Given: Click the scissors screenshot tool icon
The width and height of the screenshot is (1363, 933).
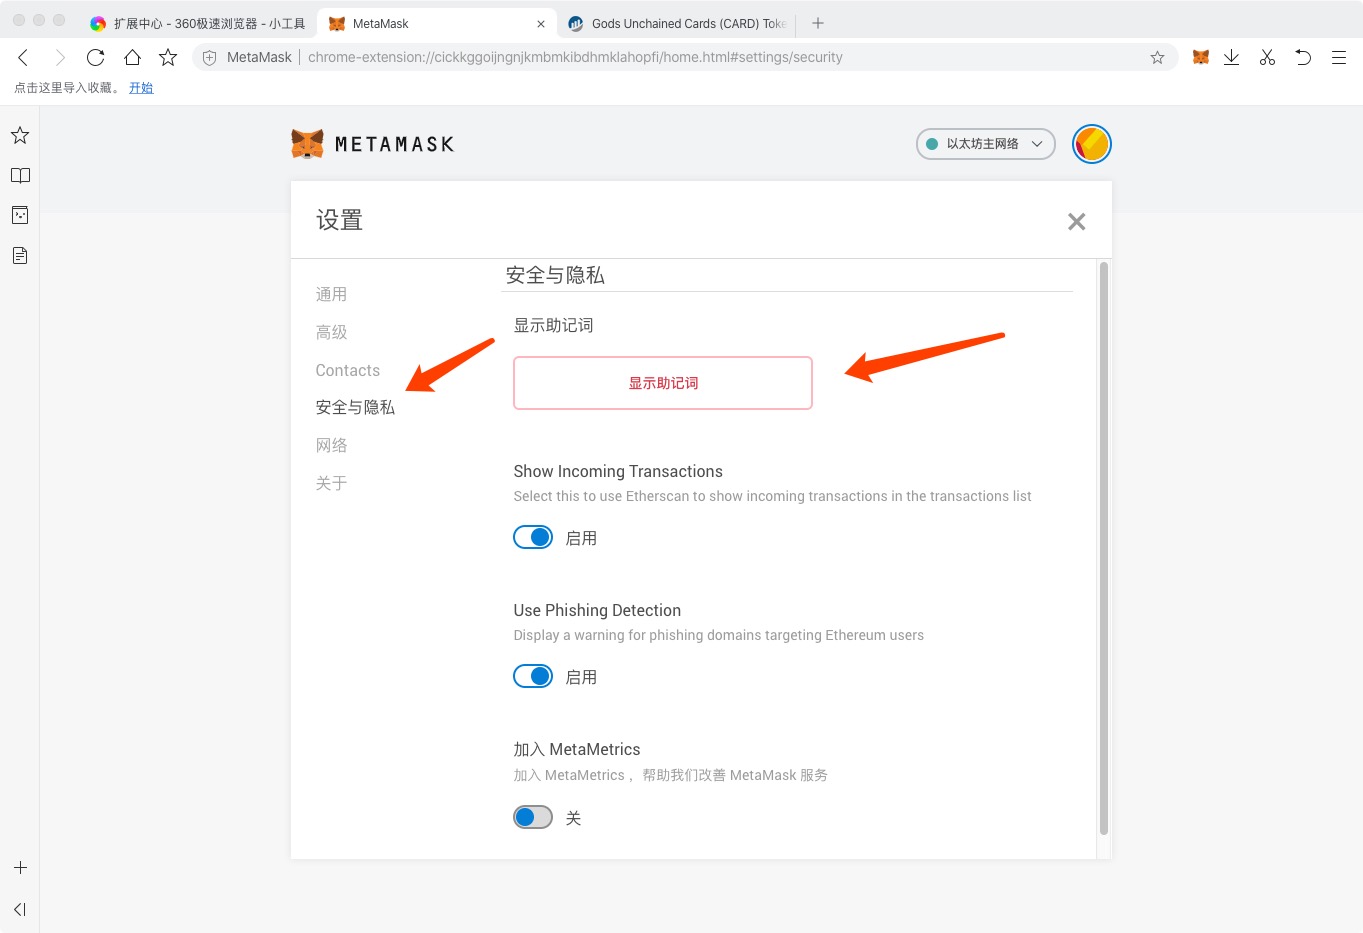Looking at the screenshot, I should [x=1267, y=57].
